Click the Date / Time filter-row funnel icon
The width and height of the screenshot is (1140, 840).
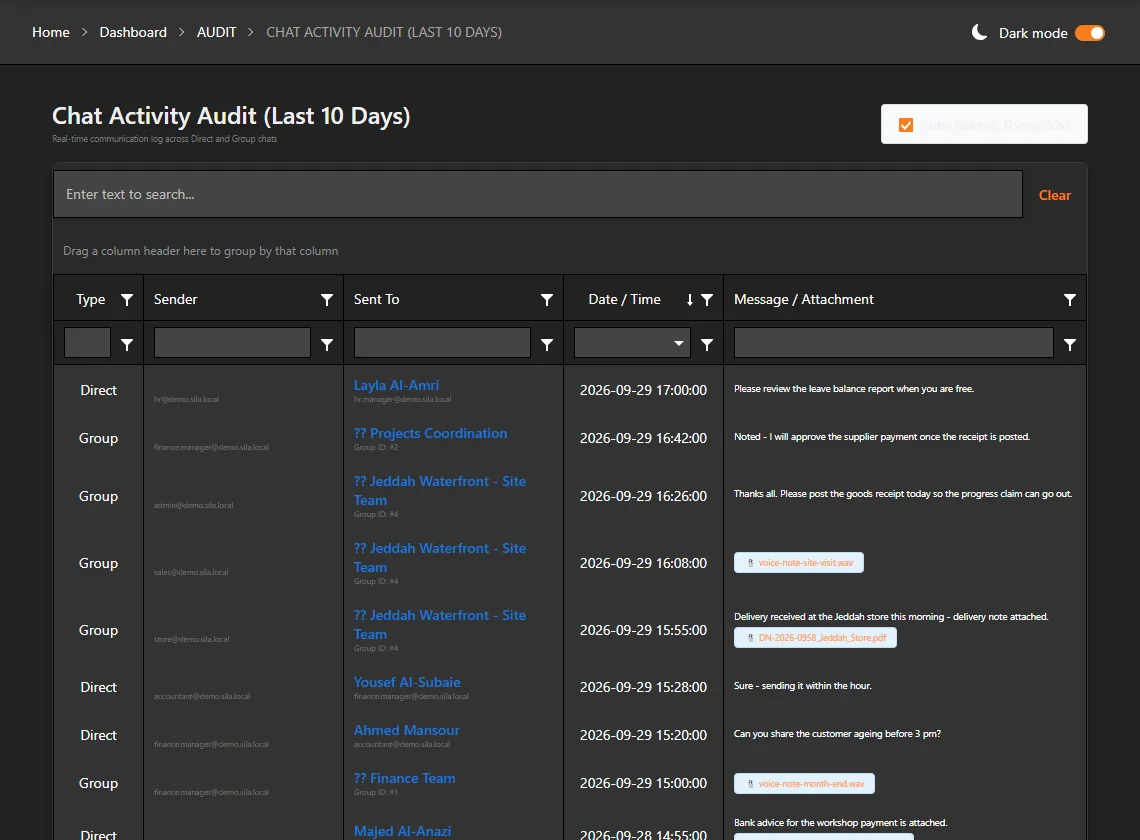click(x=707, y=345)
